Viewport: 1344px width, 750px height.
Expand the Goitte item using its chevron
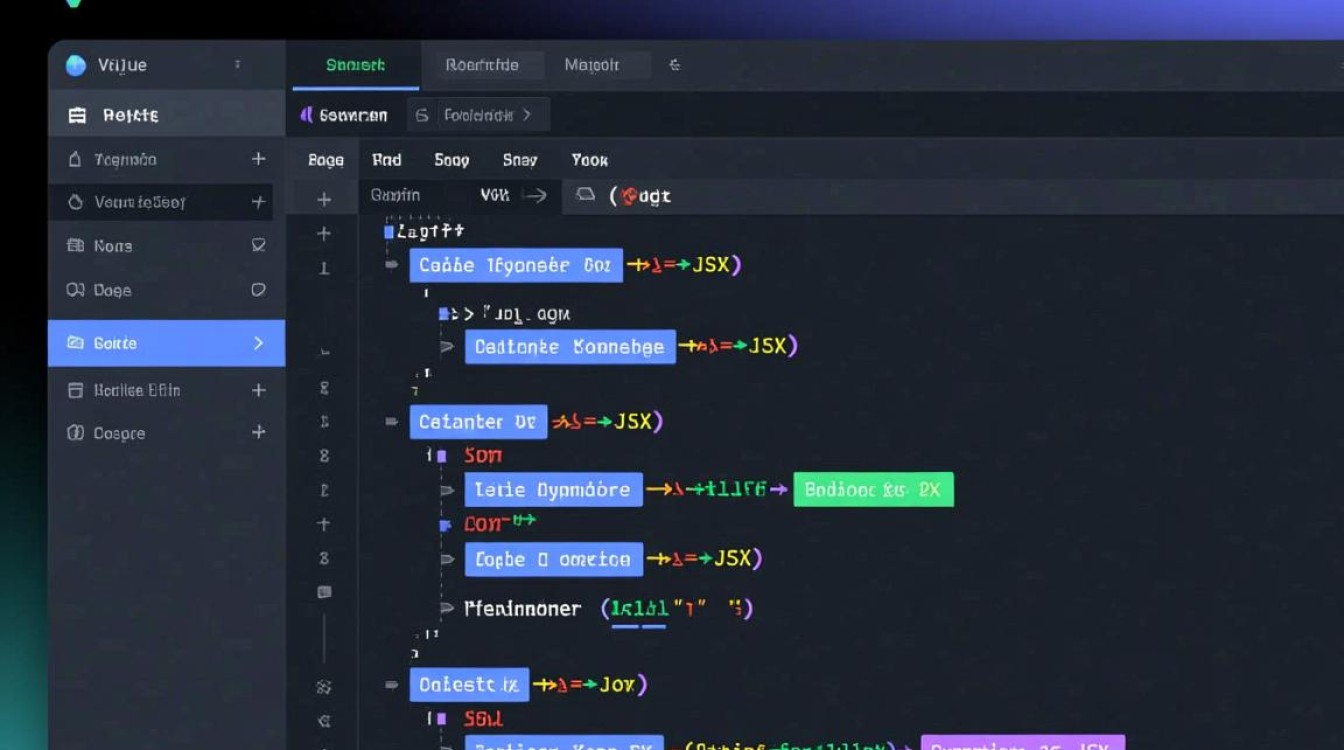pyautogui.click(x=258, y=343)
